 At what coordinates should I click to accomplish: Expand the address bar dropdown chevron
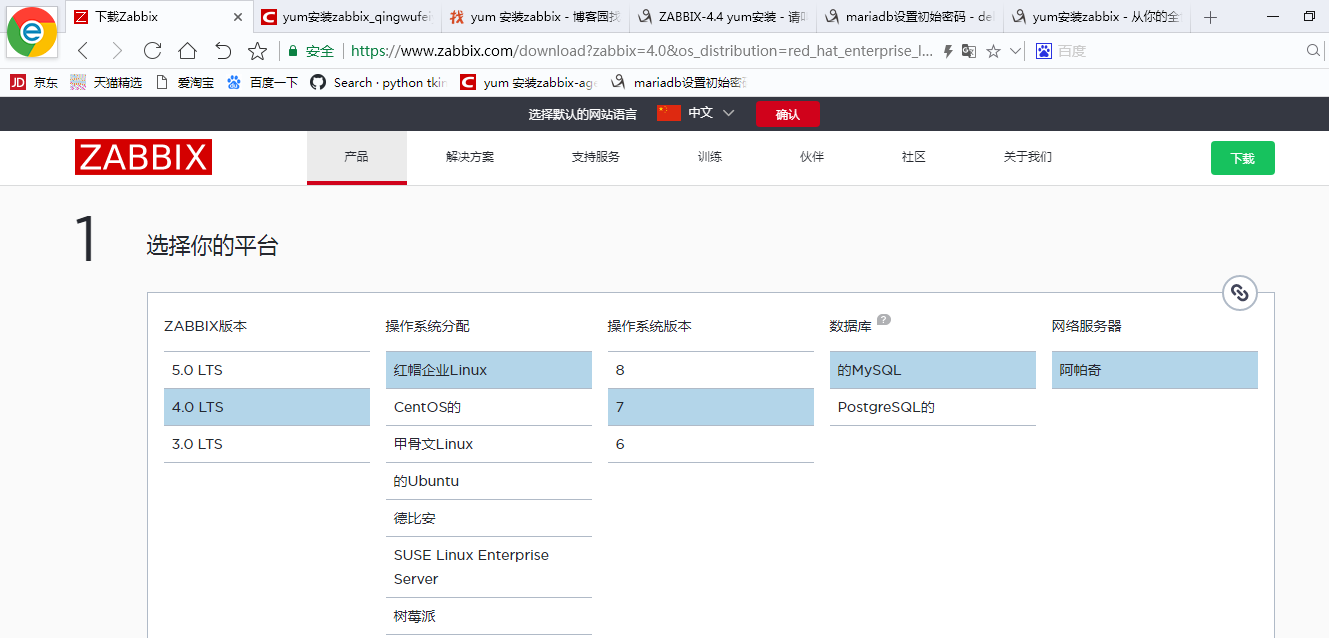pyautogui.click(x=1016, y=51)
